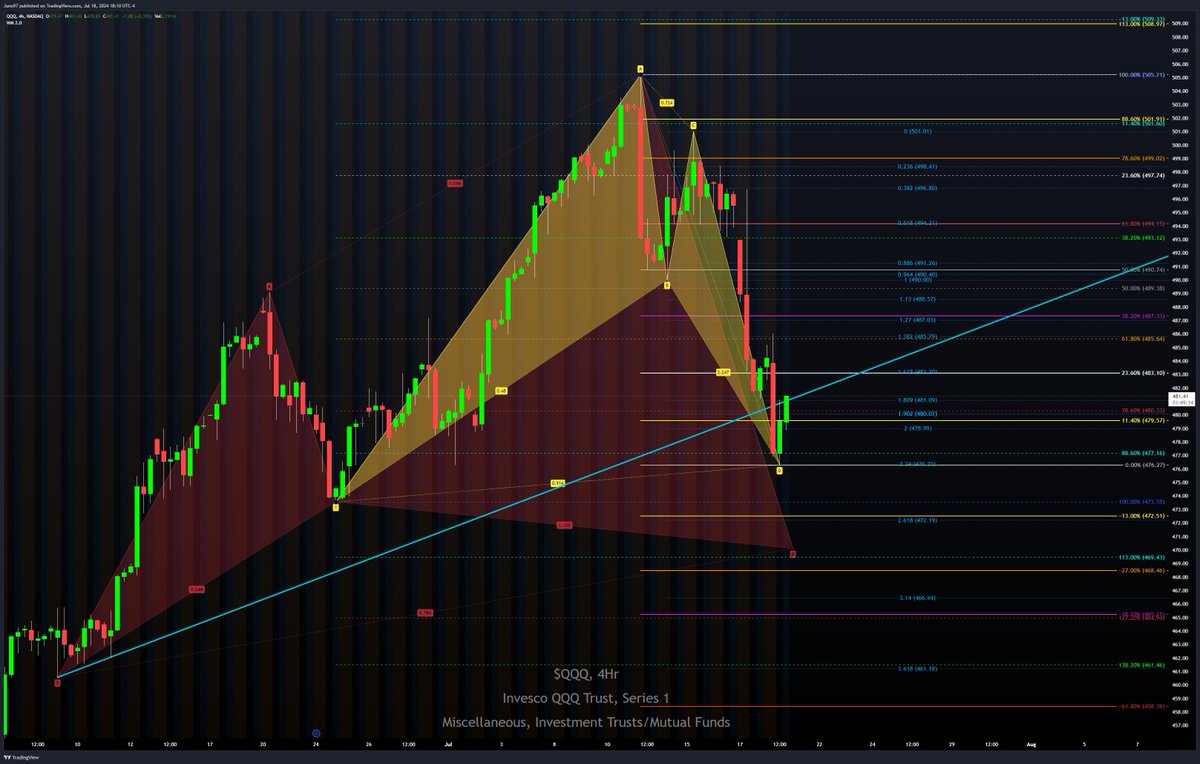1200x764 pixels.
Task: Select the '0.236 (498.41)' Fibonacci label
Action: pyautogui.click(x=917, y=167)
